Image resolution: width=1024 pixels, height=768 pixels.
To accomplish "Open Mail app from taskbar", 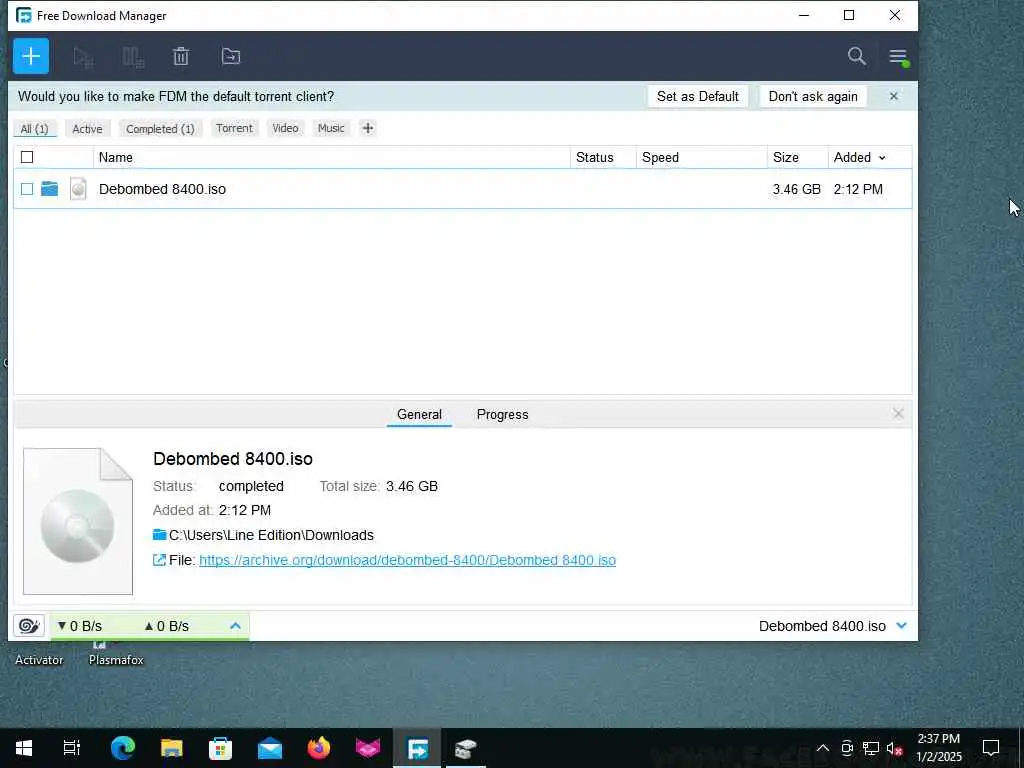I will (270, 748).
